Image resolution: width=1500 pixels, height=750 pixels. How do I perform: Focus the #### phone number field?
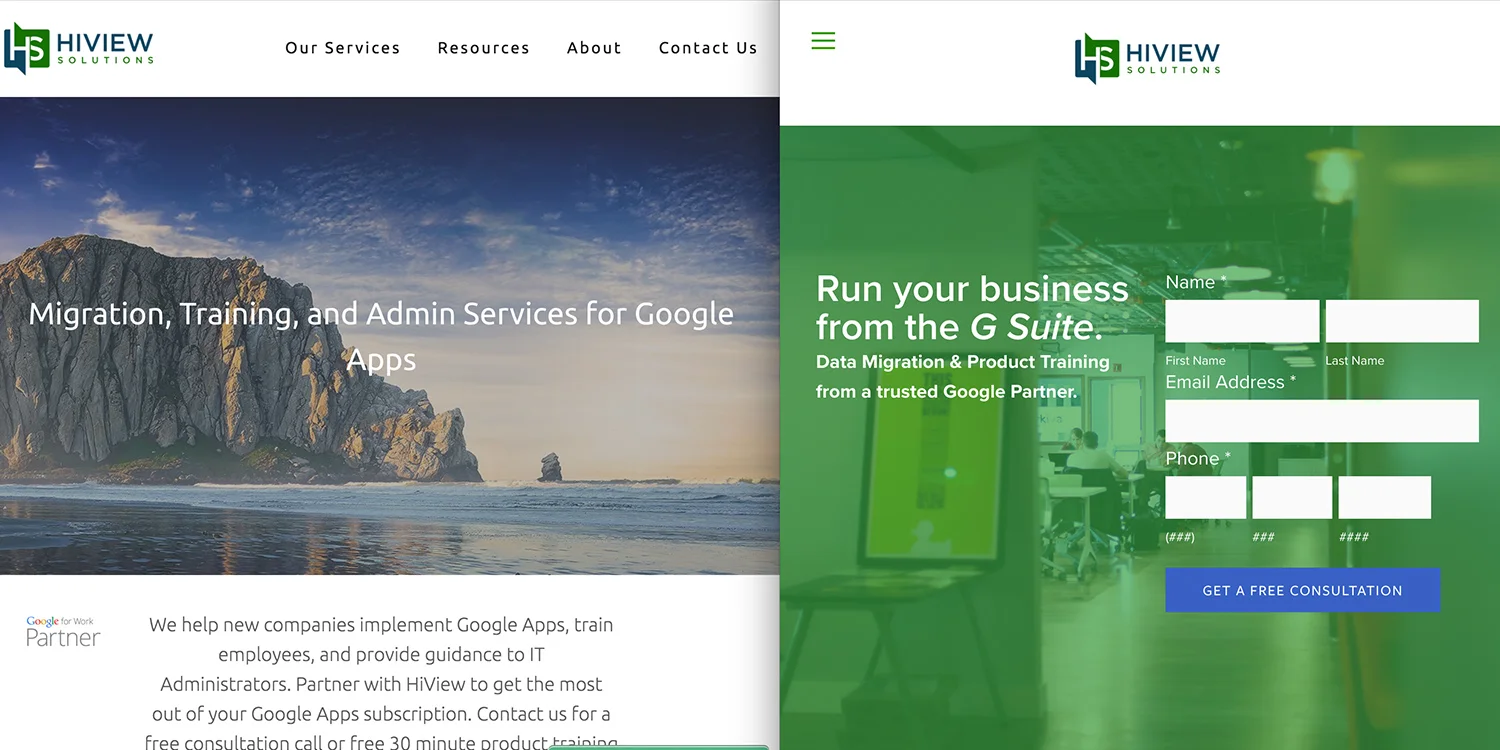[1385, 497]
